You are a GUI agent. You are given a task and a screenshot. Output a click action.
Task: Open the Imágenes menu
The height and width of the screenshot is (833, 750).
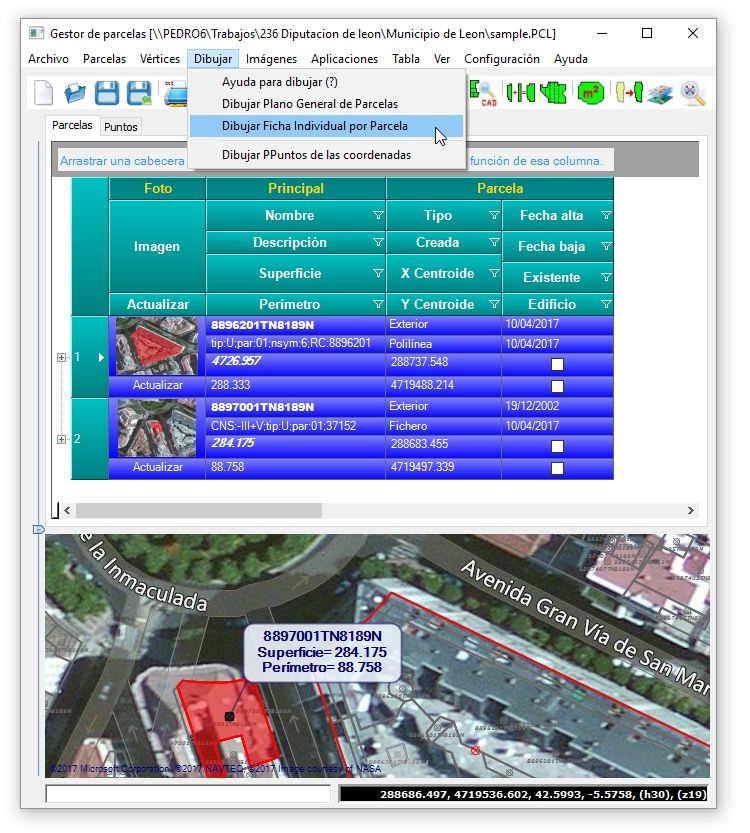point(271,59)
